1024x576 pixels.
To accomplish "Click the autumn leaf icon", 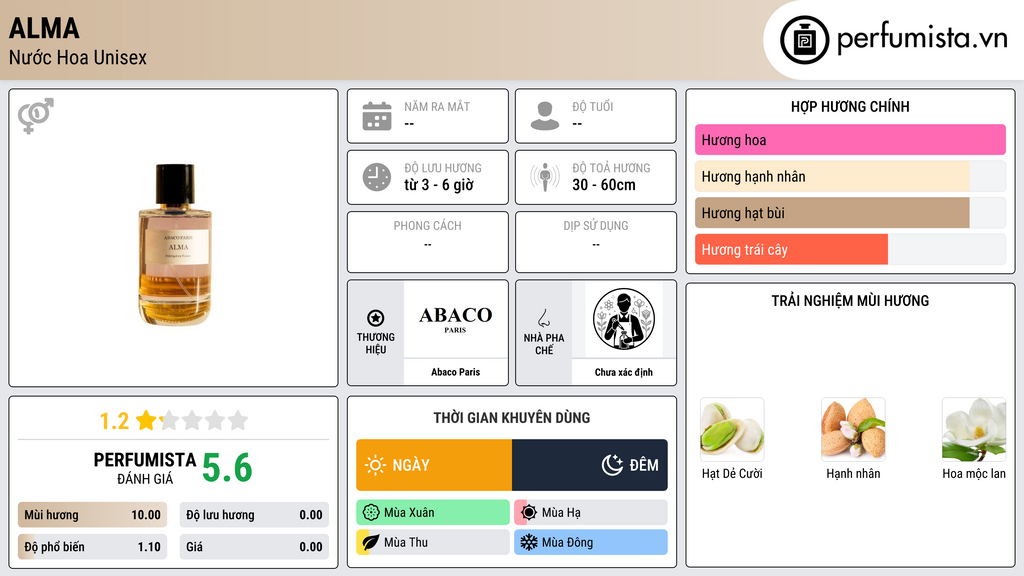I will pos(371,543).
